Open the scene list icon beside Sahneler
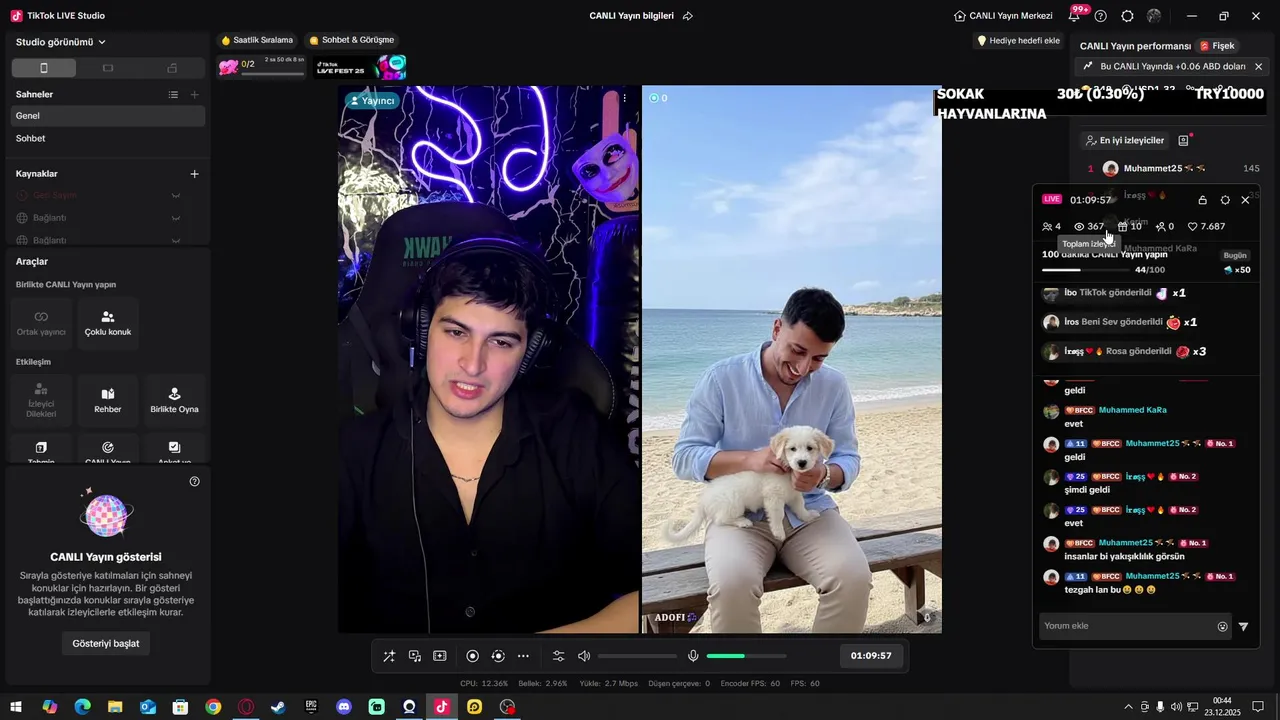This screenshot has height=720, width=1280. coord(173,94)
